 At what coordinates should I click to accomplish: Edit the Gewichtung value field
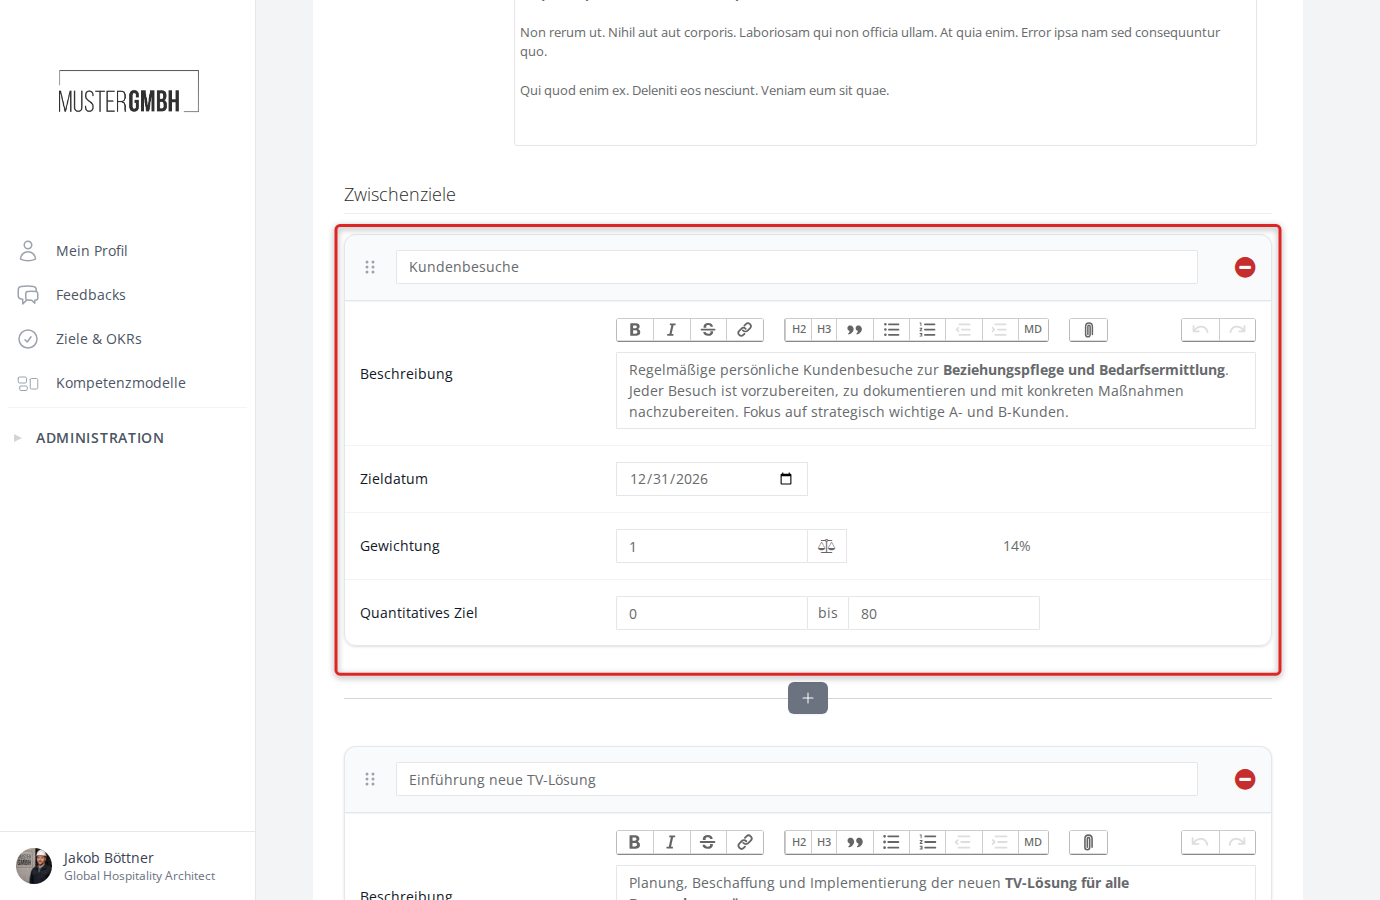tap(712, 546)
